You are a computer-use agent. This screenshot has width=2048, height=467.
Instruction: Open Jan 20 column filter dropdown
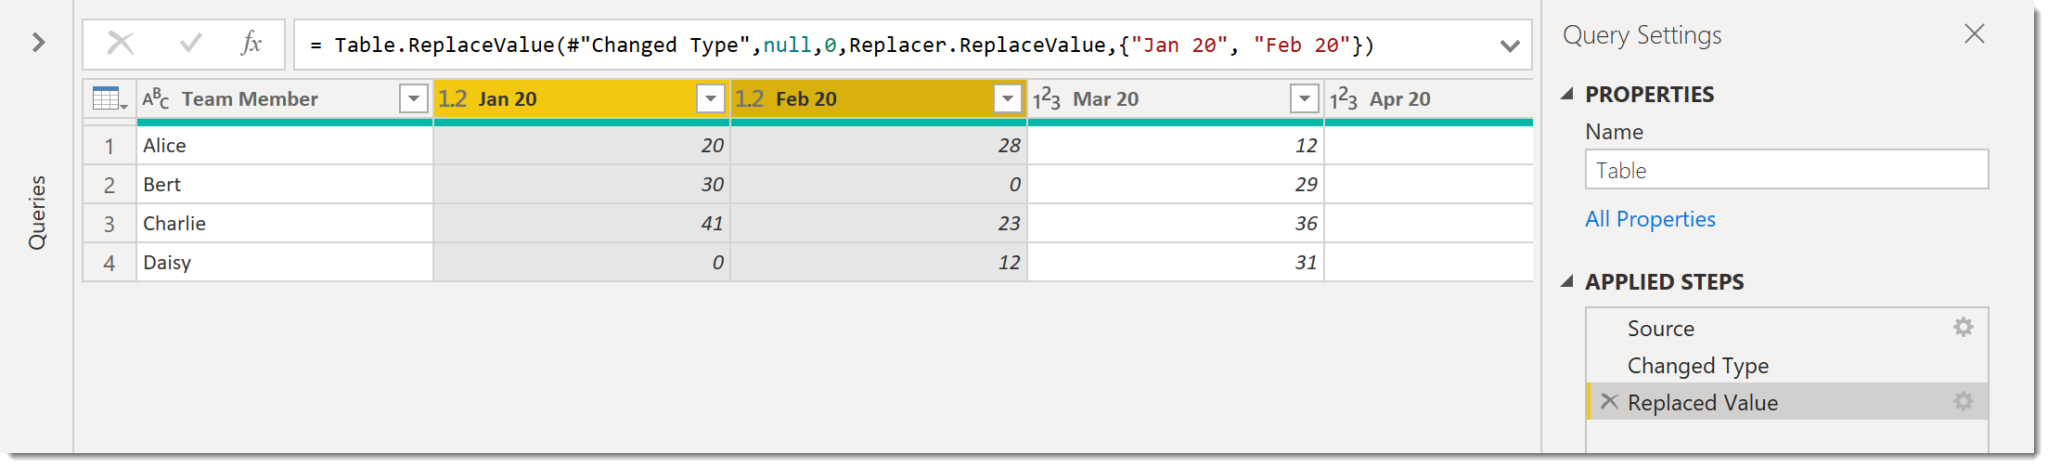pyautogui.click(x=710, y=99)
